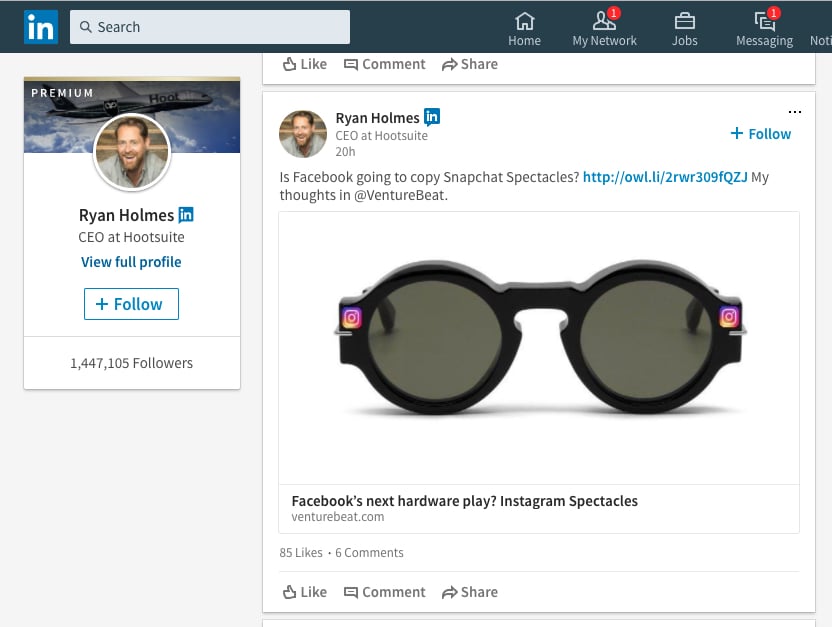The height and width of the screenshot is (627, 832).
Task: Open the post options three-dot menu
Action: pyautogui.click(x=795, y=112)
